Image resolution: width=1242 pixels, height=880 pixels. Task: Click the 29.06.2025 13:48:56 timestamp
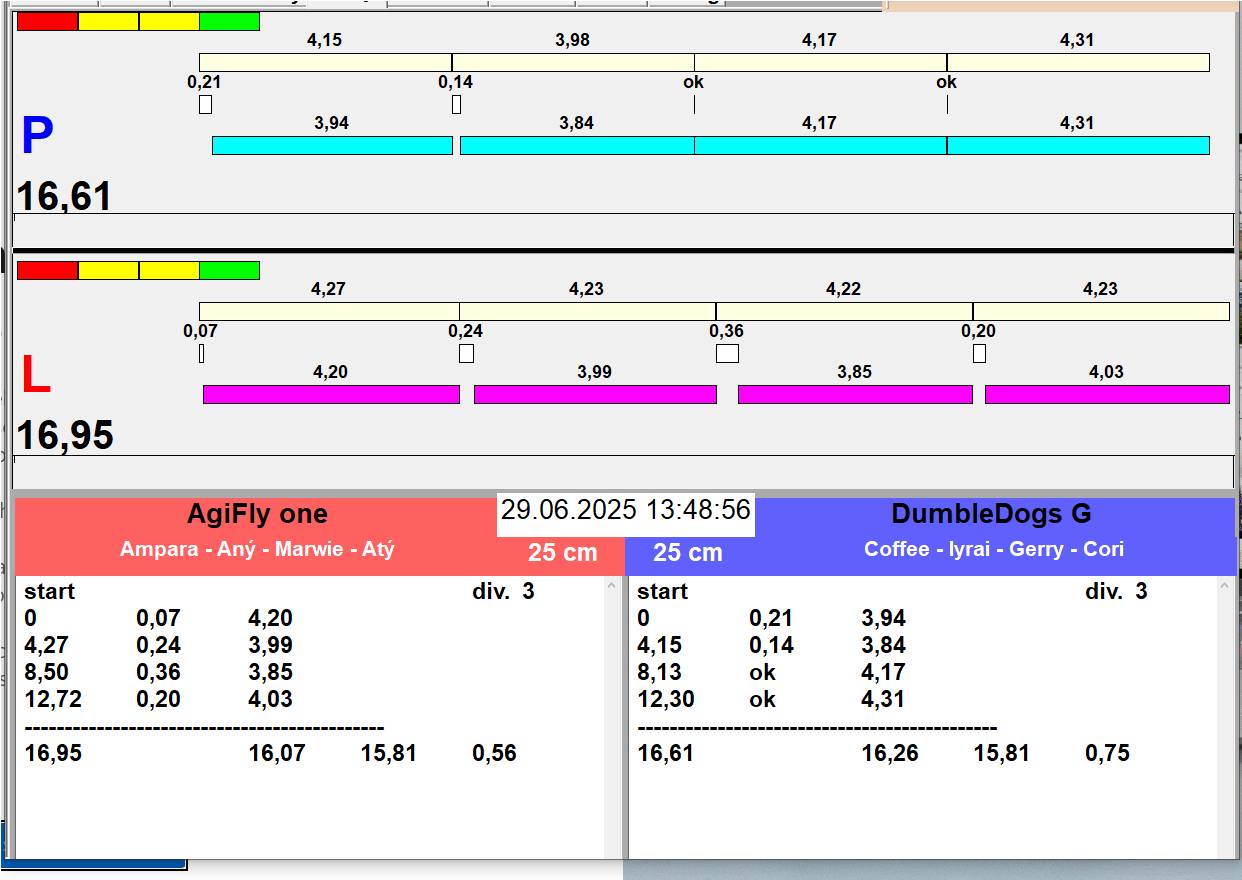[x=625, y=510]
